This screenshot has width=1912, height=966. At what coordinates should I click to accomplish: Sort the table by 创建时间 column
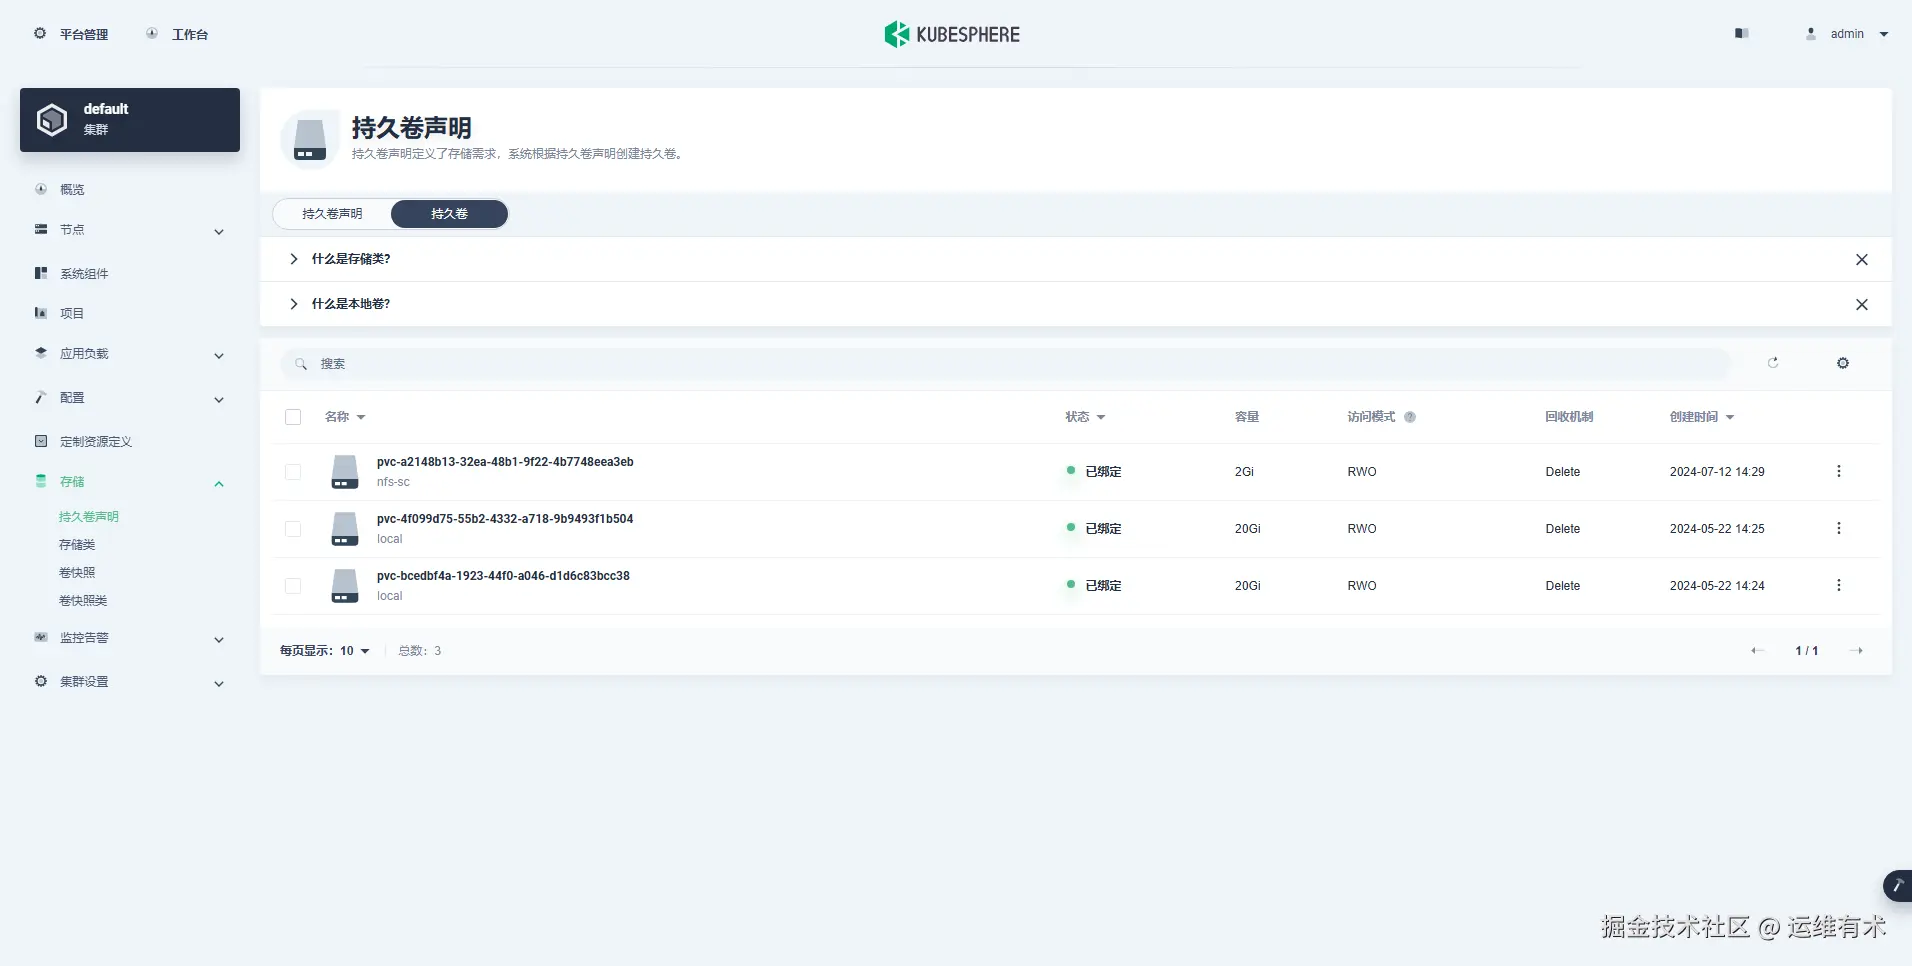[x=1702, y=417]
